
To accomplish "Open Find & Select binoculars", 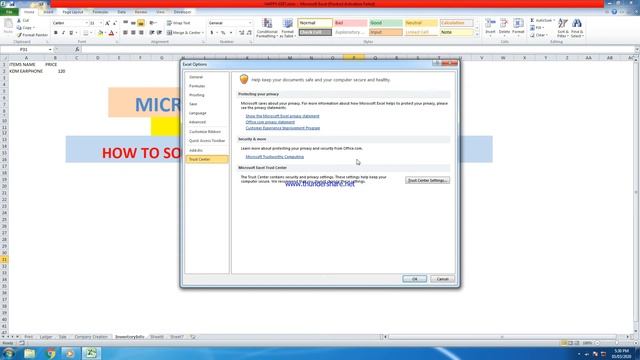I will 577,28.
